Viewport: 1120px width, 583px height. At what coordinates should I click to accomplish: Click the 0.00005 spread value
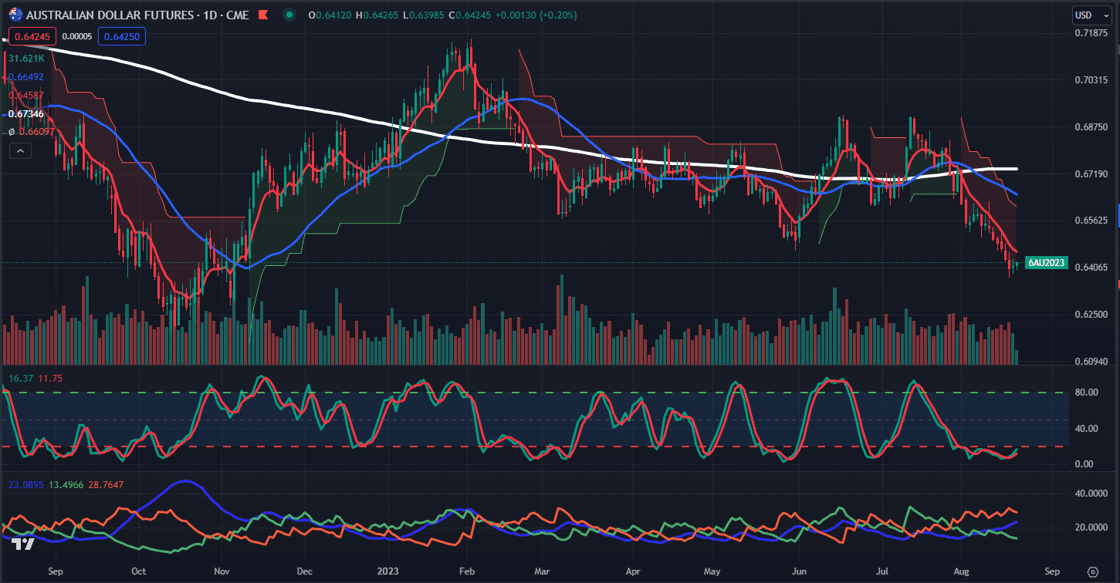click(77, 36)
